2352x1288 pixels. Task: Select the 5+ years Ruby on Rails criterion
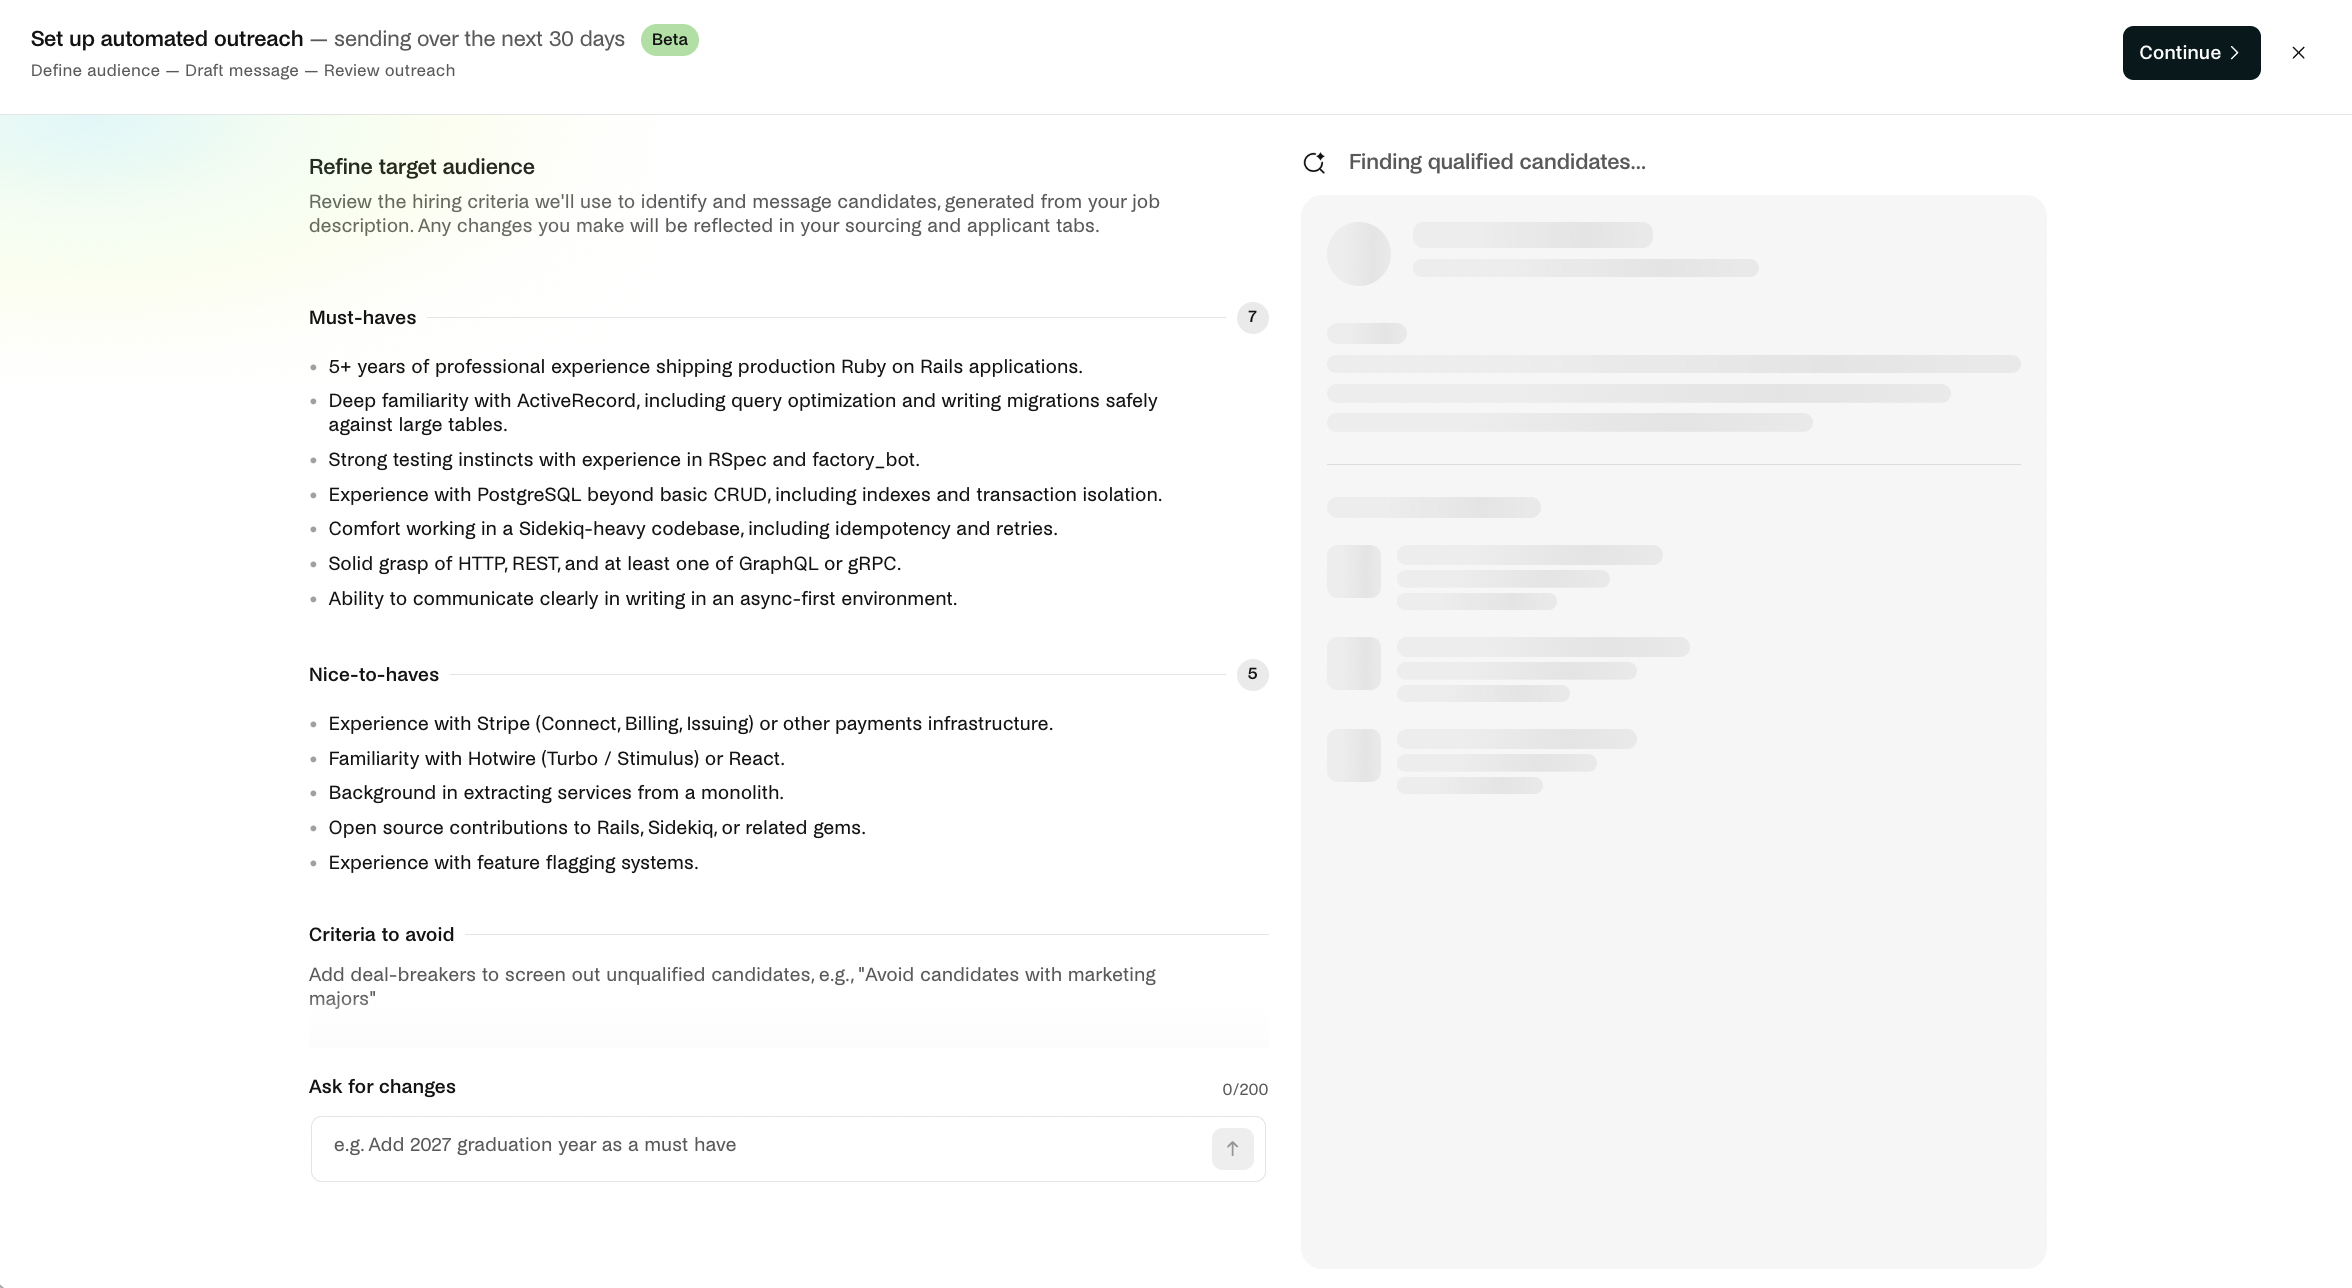tap(705, 367)
